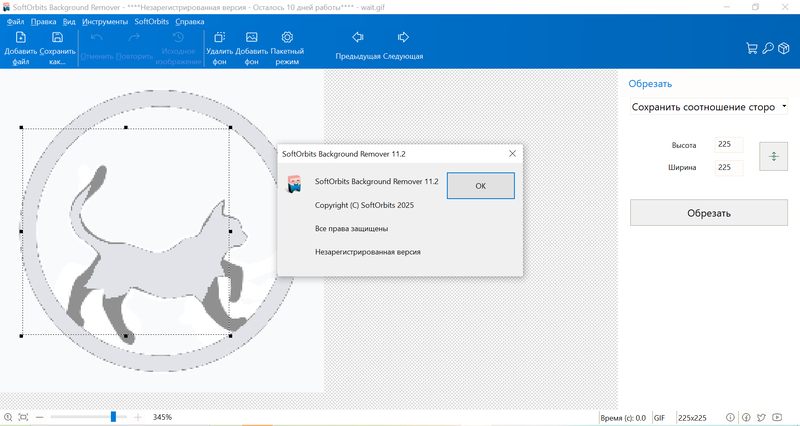Open the Файл menu
800x426 pixels.
pos(15,21)
